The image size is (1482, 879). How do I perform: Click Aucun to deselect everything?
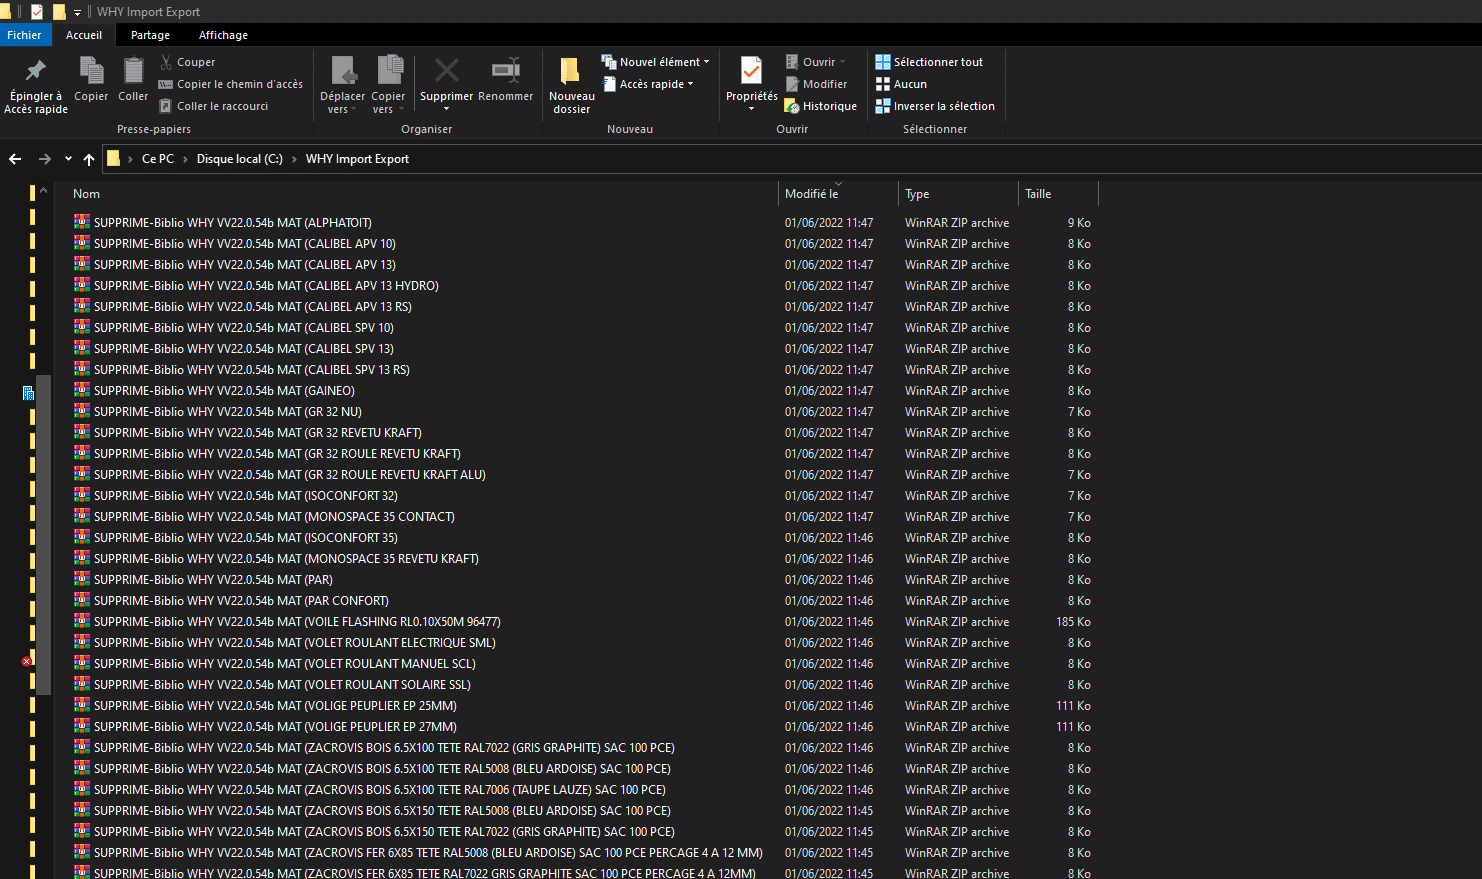901,84
